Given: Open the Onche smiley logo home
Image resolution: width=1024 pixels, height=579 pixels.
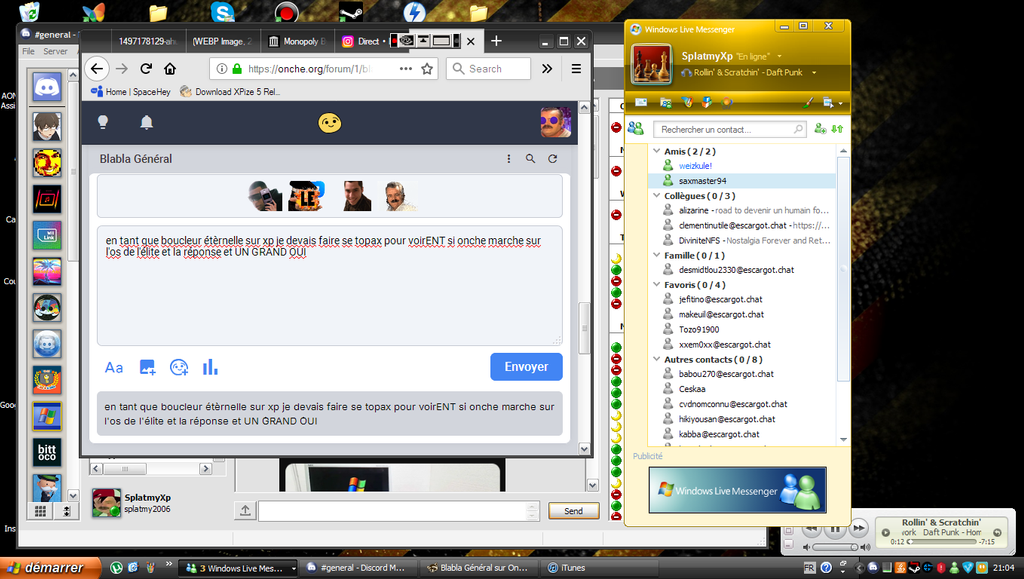Looking at the screenshot, I should click(330, 123).
